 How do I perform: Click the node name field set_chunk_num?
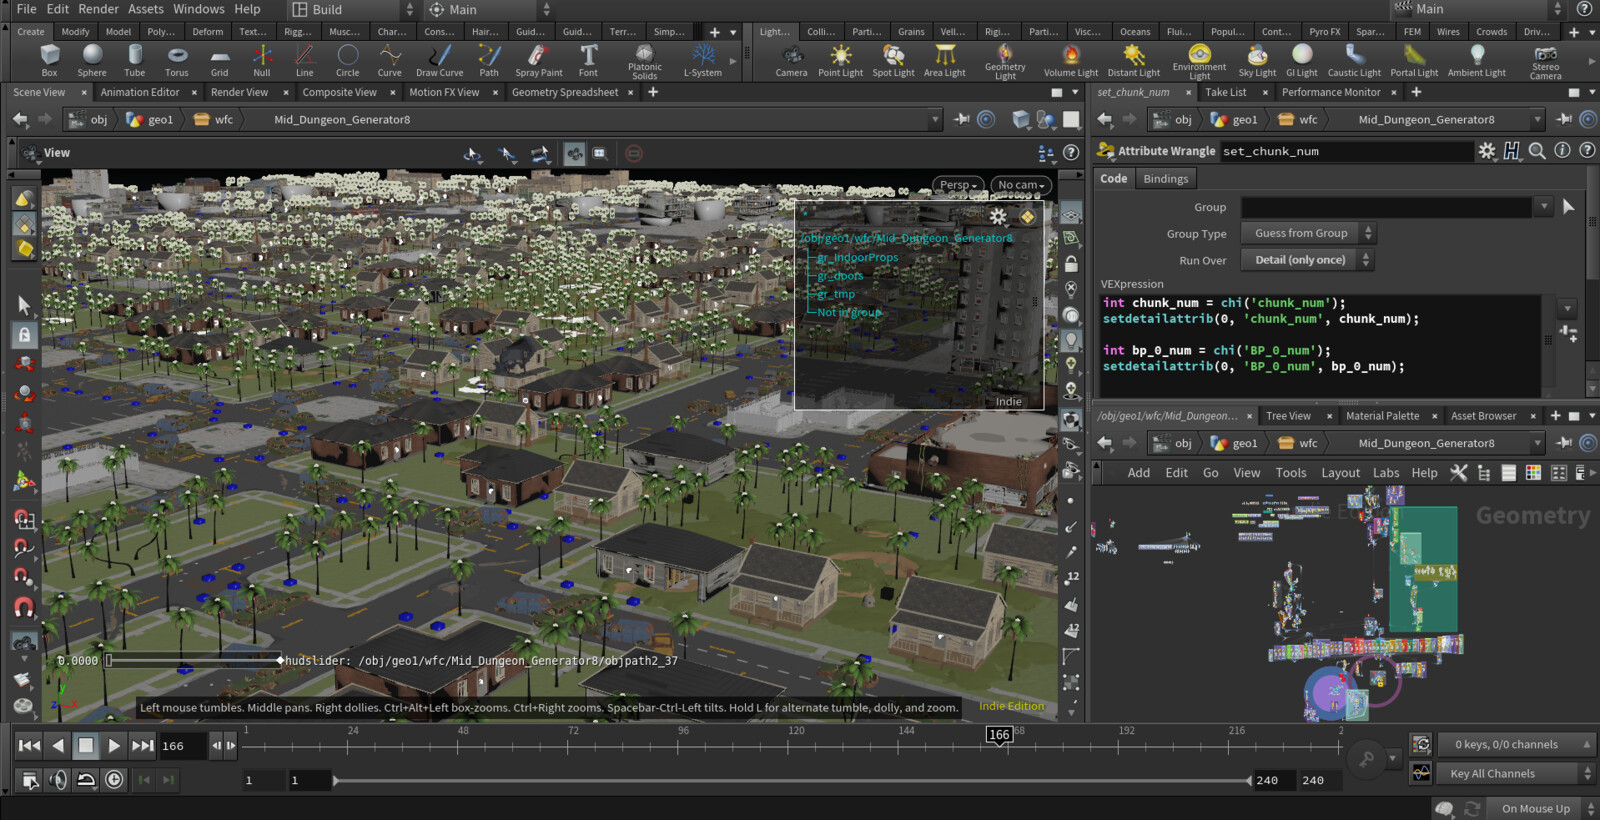pos(1346,152)
